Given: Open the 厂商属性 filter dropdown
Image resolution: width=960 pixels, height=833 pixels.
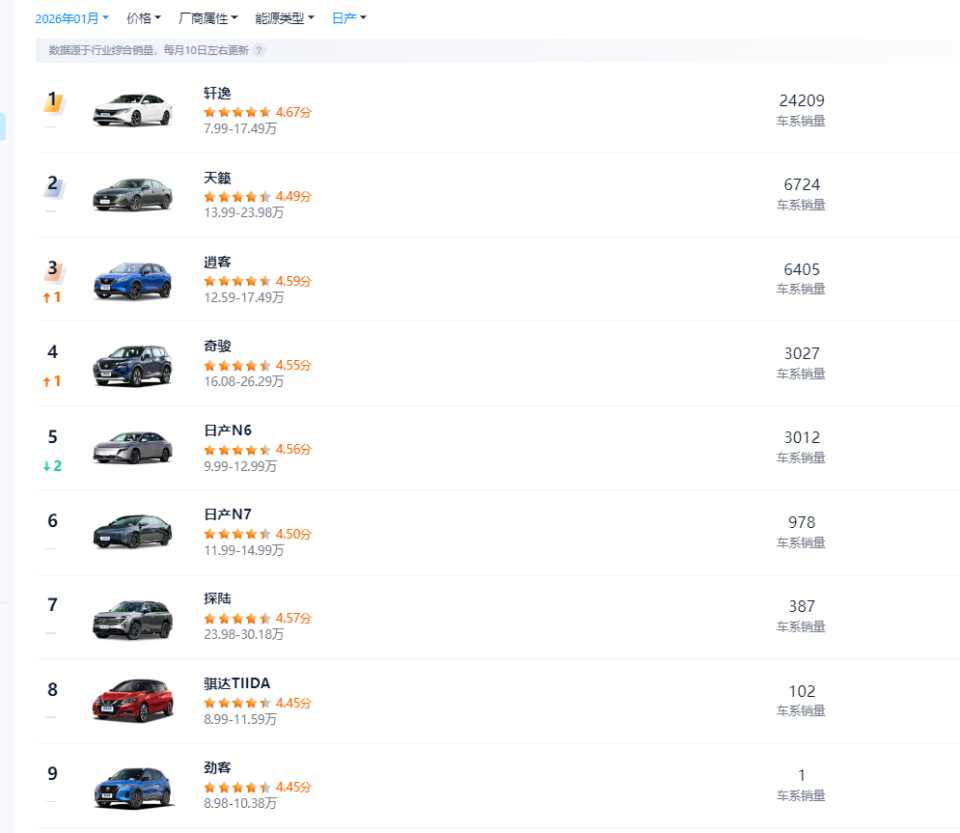Looking at the screenshot, I should click(x=206, y=17).
